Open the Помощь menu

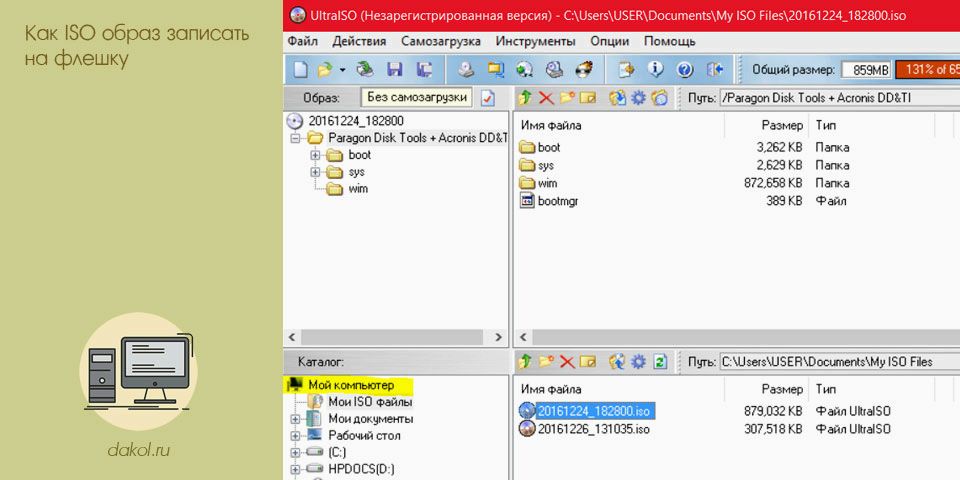670,42
